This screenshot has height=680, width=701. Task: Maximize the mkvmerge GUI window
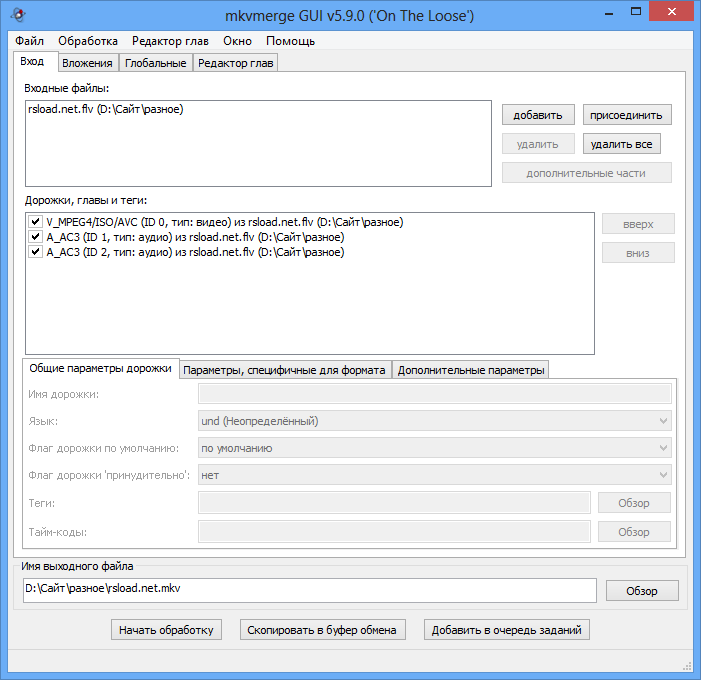(636, 12)
